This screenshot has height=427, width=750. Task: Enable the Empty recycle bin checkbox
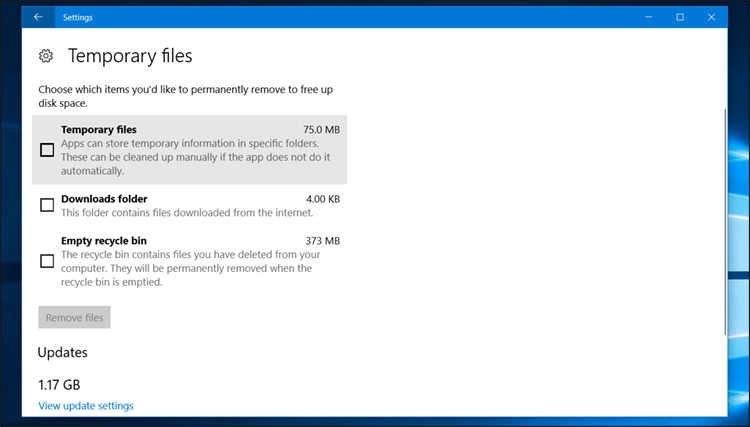pyautogui.click(x=47, y=261)
